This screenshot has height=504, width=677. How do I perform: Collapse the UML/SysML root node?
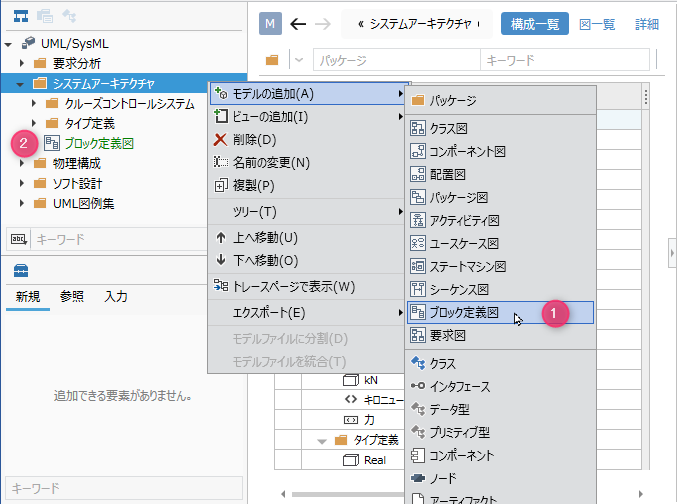(x=8, y=44)
